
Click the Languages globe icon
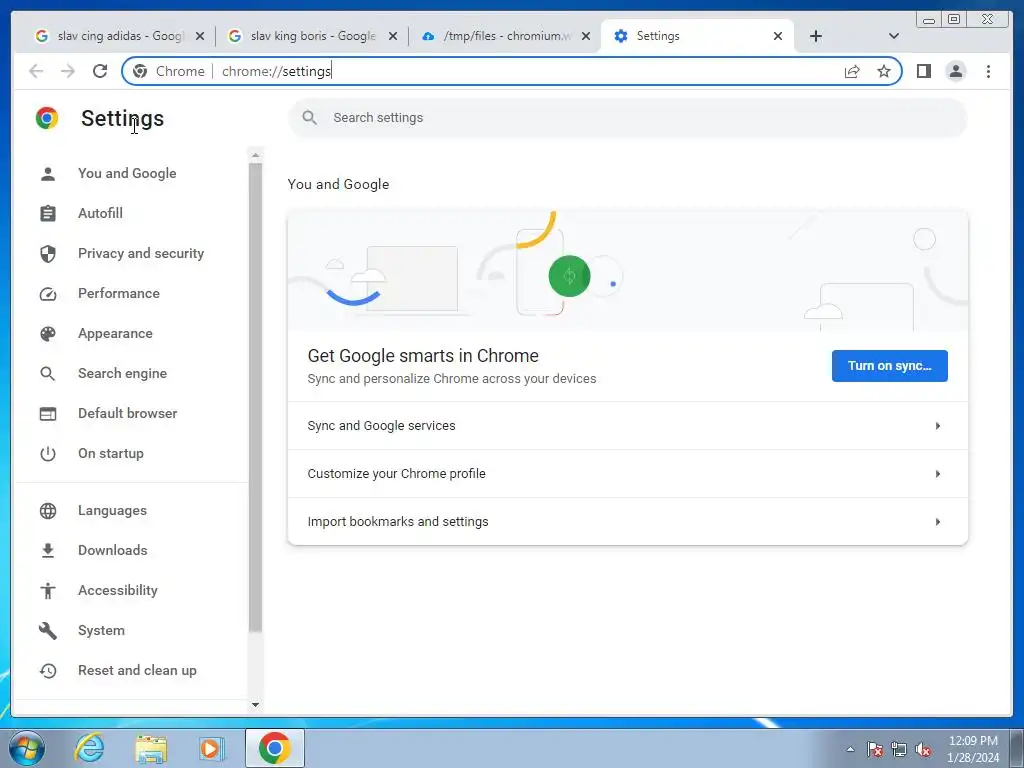coord(48,511)
